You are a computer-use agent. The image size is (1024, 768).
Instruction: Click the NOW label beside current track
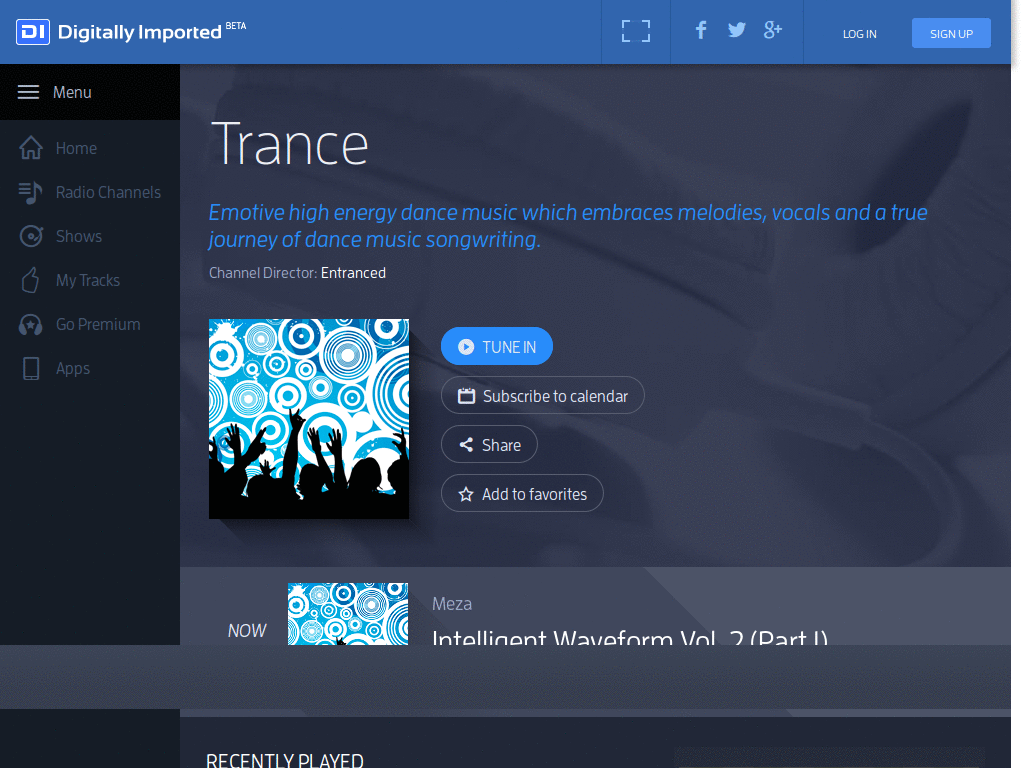click(x=247, y=630)
